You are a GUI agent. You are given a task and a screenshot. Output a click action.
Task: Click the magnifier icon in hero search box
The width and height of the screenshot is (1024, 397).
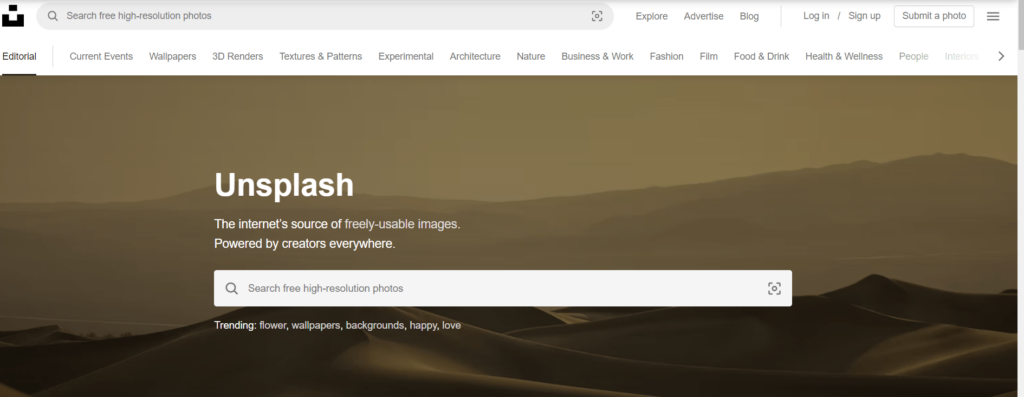click(231, 289)
